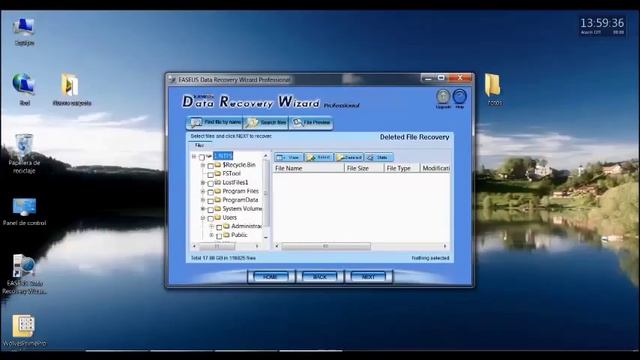Click the file list's right scroll arrow
Viewport: 640px width, 360px height.
[x=445, y=246]
